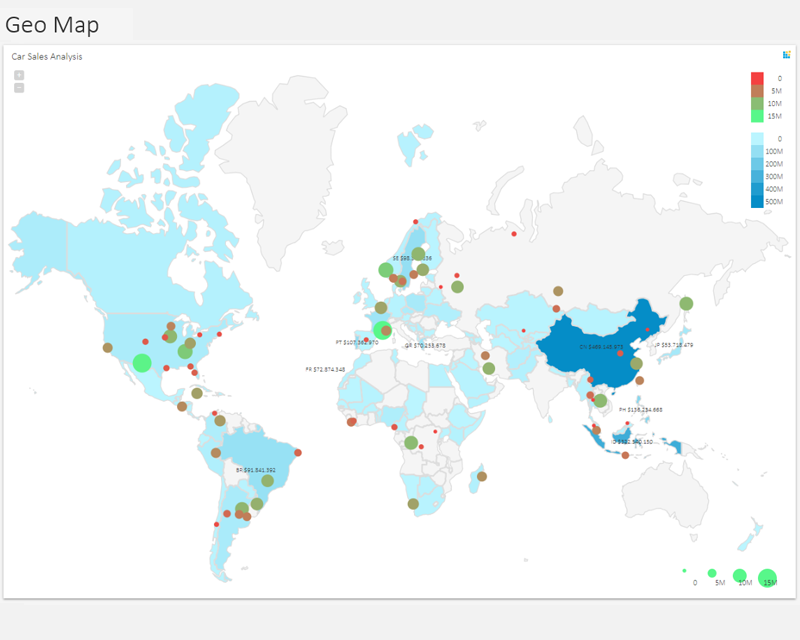Click the smallest 0 bubble size legend circle
This screenshot has height=640, width=800.
[x=685, y=570]
